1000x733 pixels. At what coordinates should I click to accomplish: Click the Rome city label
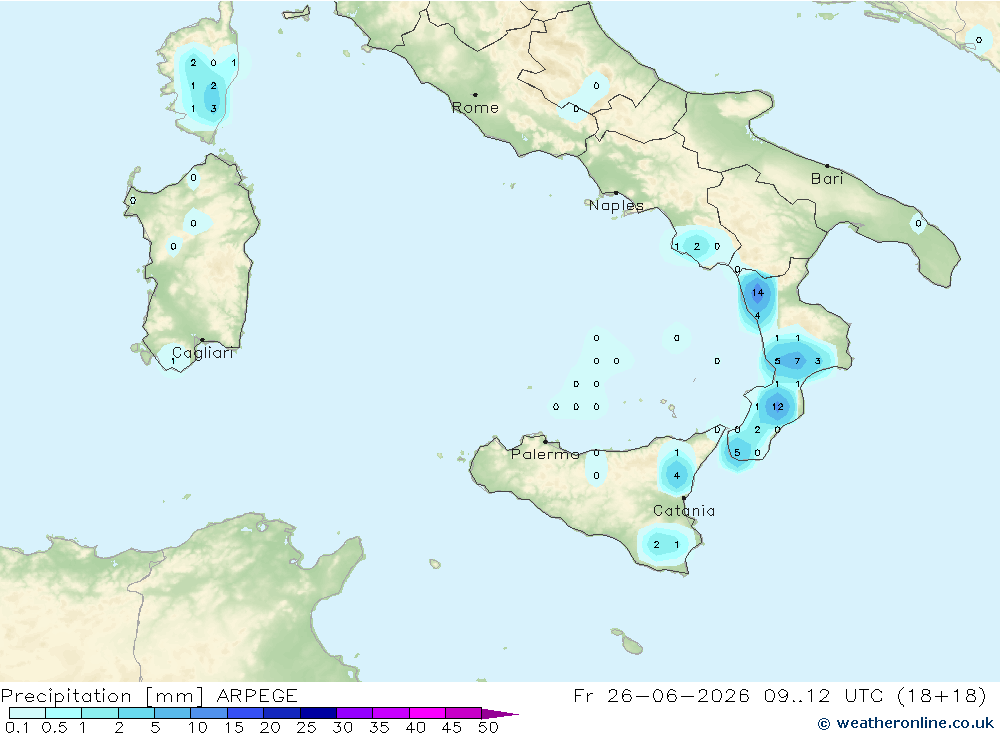coord(475,108)
